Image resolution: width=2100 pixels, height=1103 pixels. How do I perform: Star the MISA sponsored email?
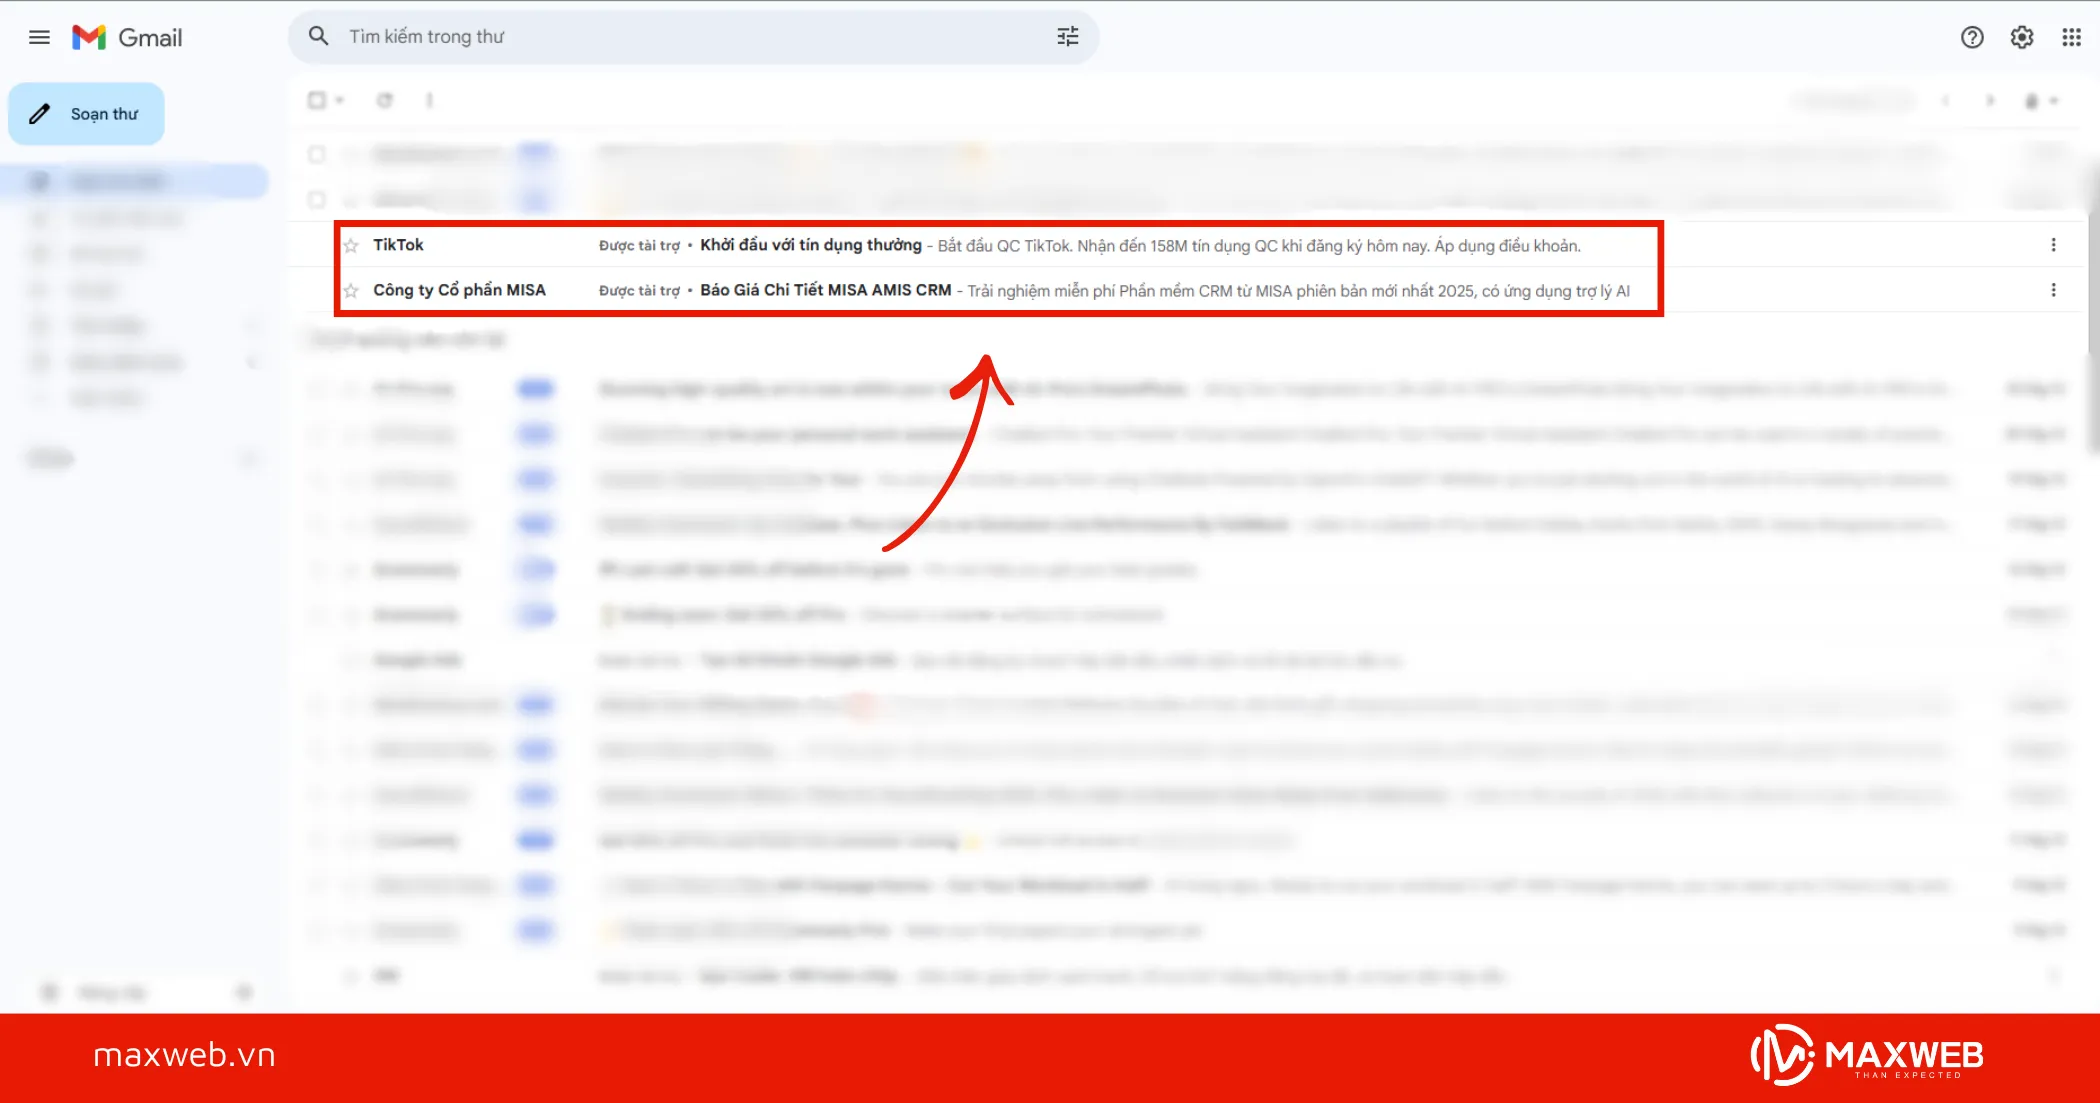click(x=351, y=291)
